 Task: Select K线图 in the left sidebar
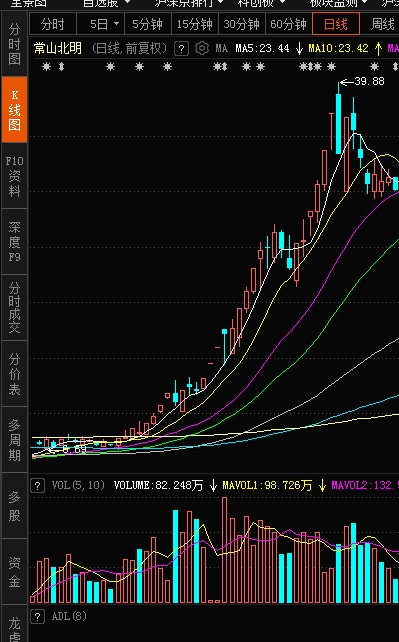tap(14, 110)
